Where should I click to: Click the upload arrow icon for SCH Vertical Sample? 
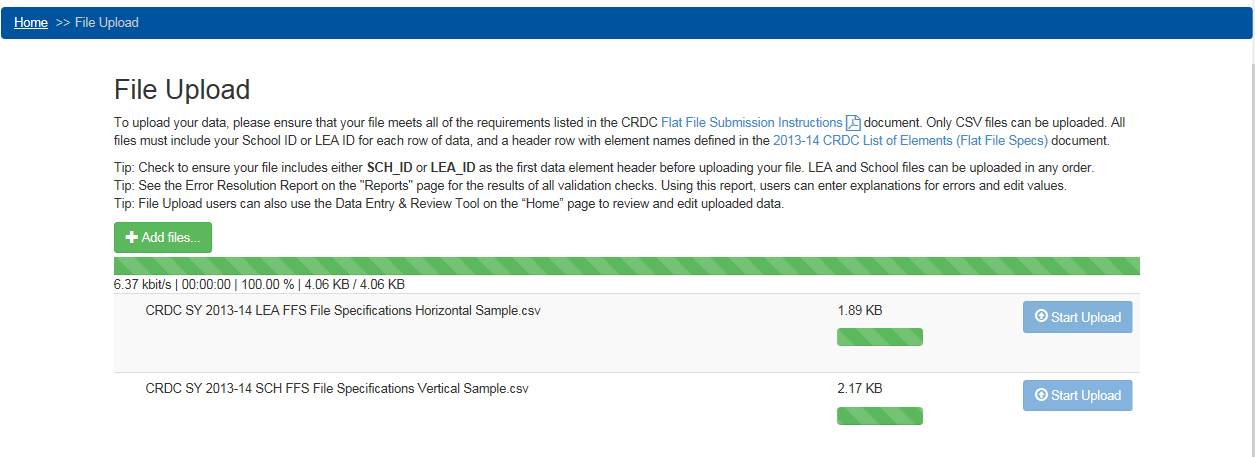(x=1041, y=395)
